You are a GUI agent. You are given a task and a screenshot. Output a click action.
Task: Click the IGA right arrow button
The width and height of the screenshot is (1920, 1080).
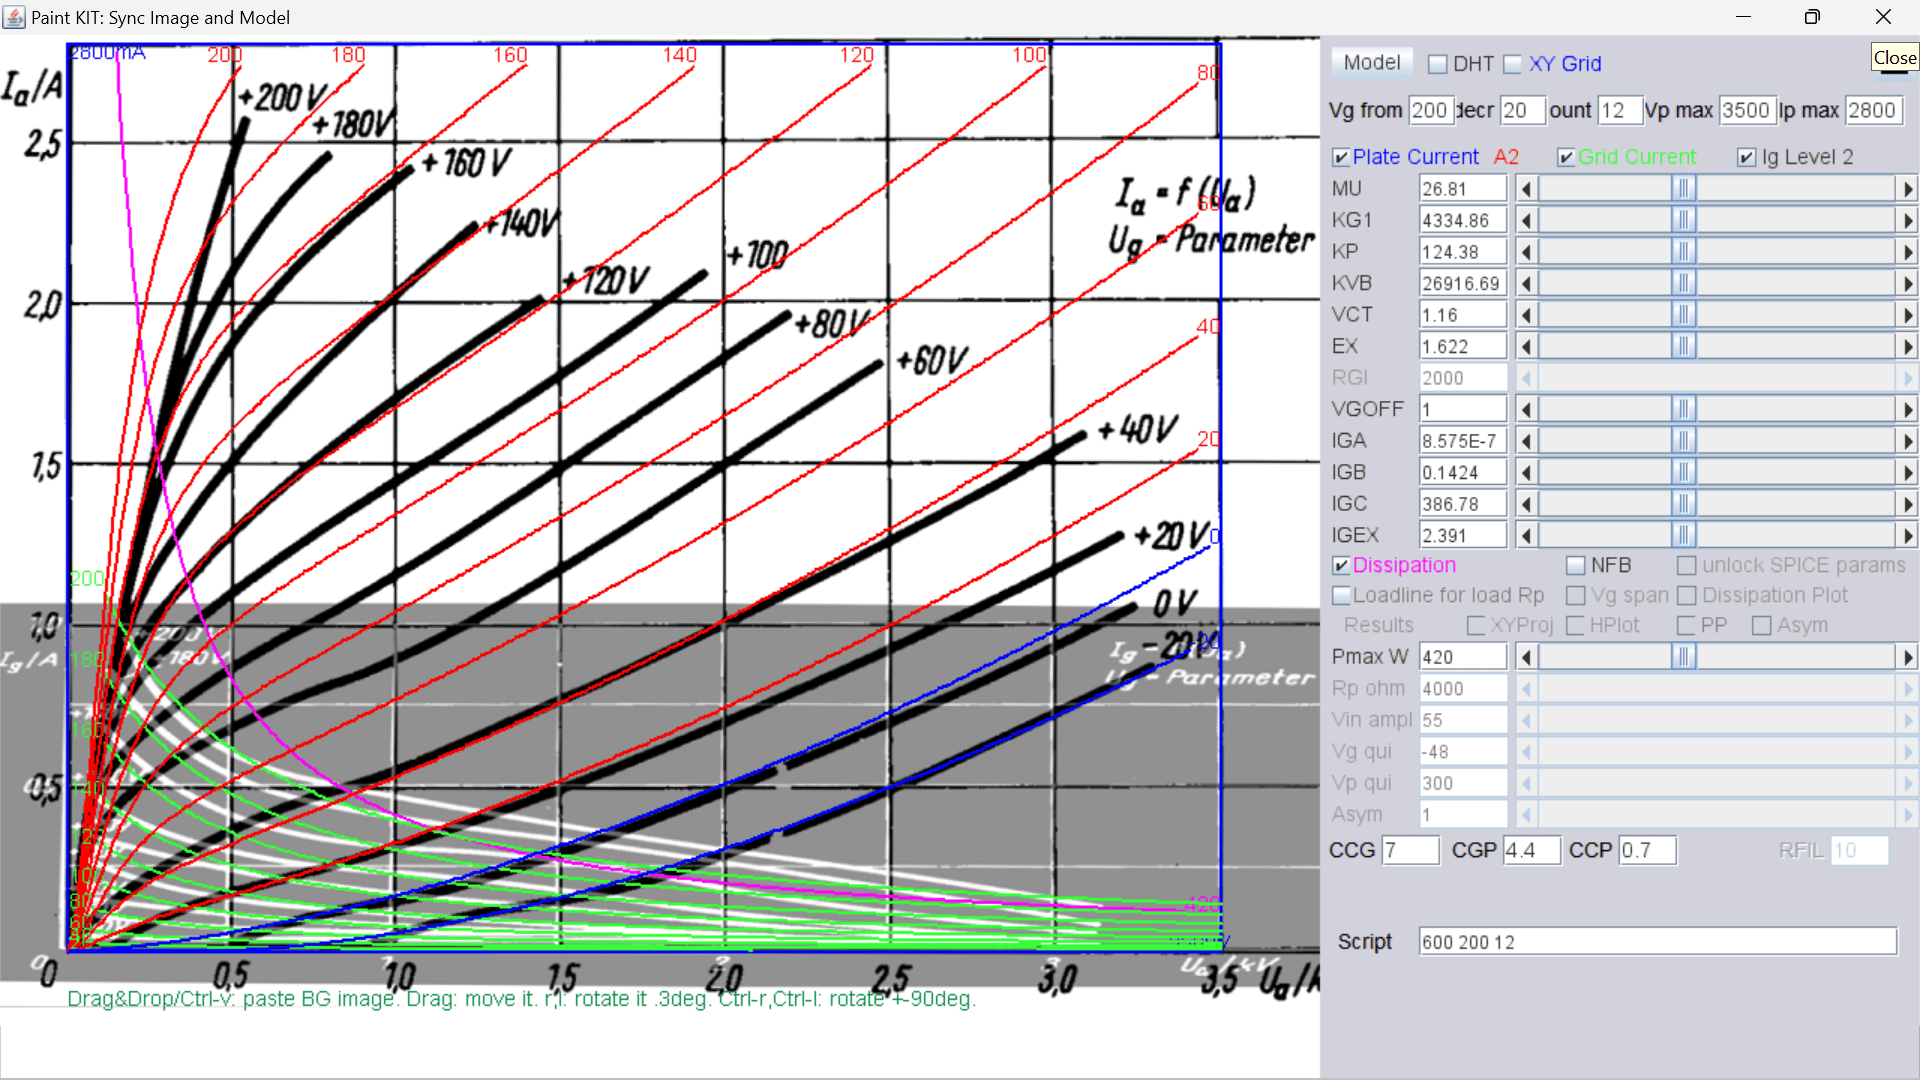tap(1907, 441)
